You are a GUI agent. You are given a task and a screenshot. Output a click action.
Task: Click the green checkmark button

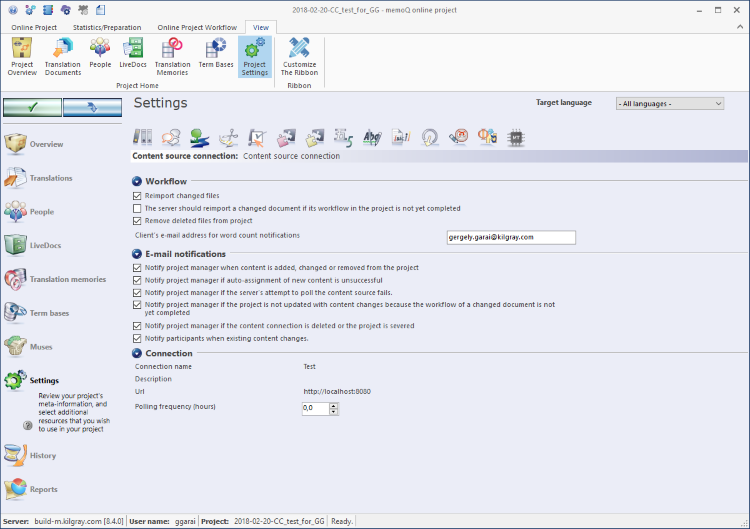(32, 107)
